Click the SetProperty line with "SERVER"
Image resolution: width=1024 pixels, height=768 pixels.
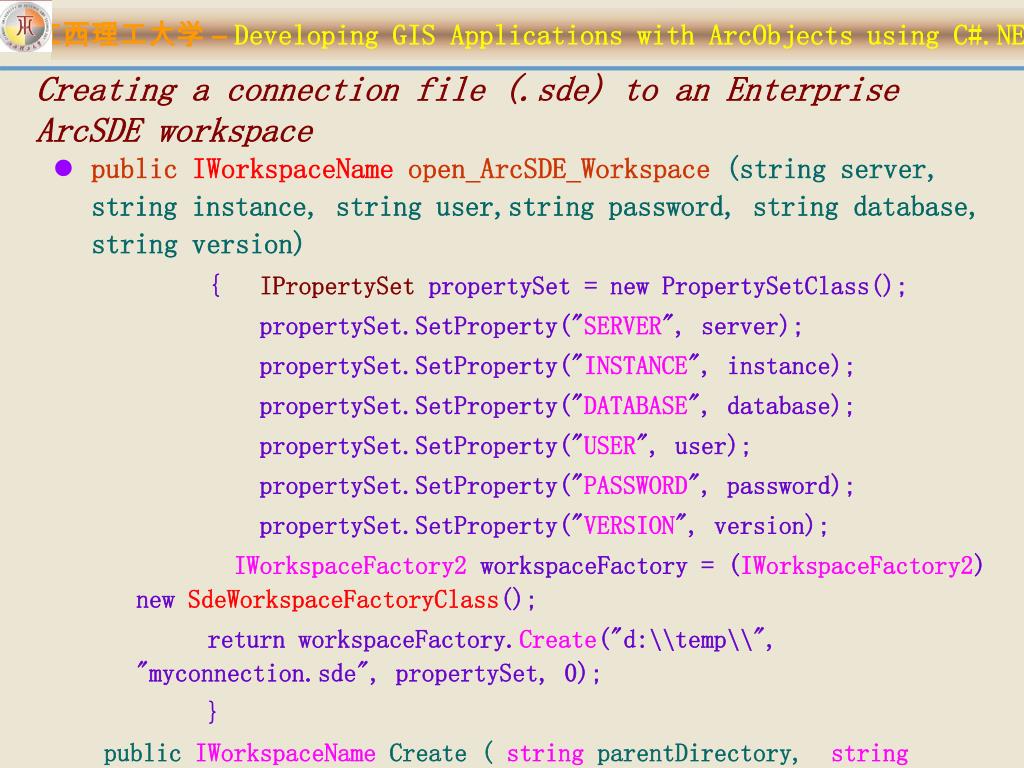pos(530,326)
